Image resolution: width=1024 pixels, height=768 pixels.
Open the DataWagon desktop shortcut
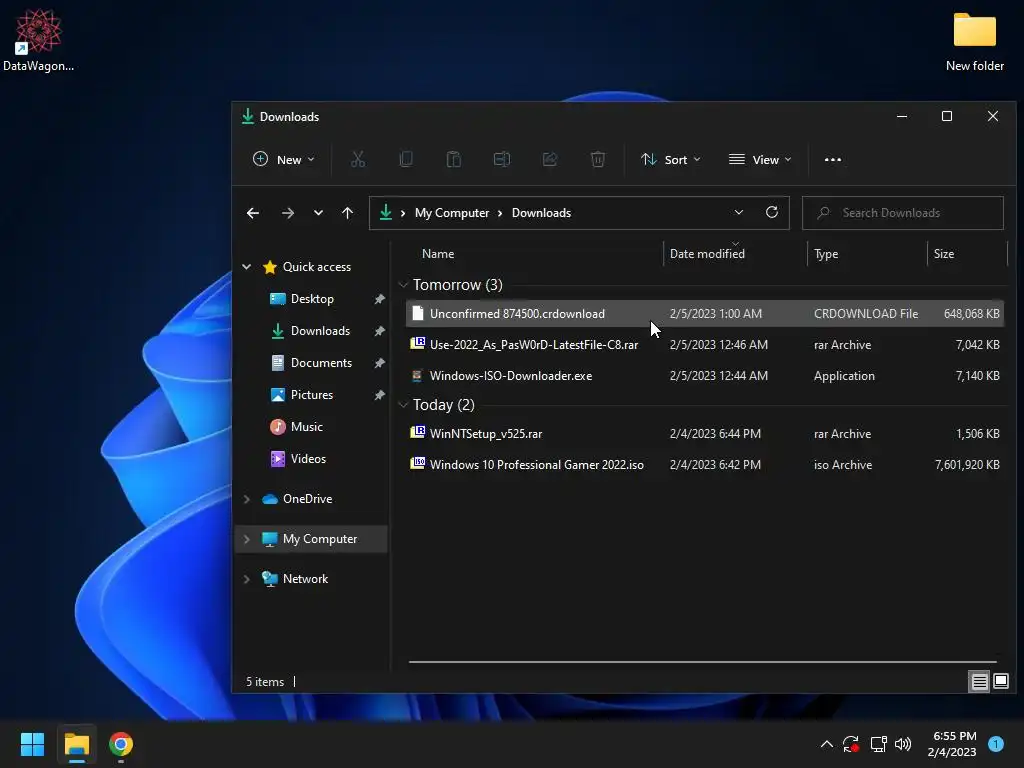pyautogui.click(x=39, y=40)
